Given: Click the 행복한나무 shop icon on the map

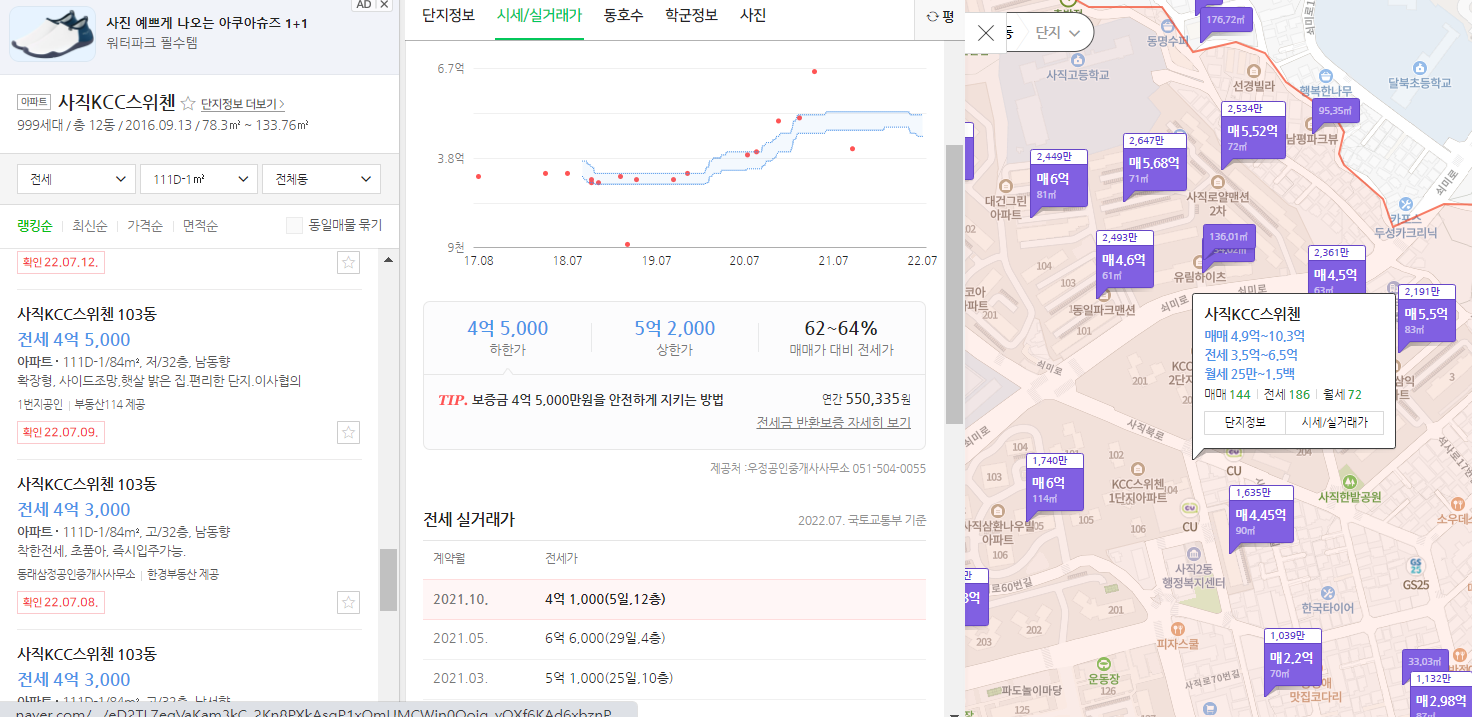Looking at the screenshot, I should coord(1325,75).
